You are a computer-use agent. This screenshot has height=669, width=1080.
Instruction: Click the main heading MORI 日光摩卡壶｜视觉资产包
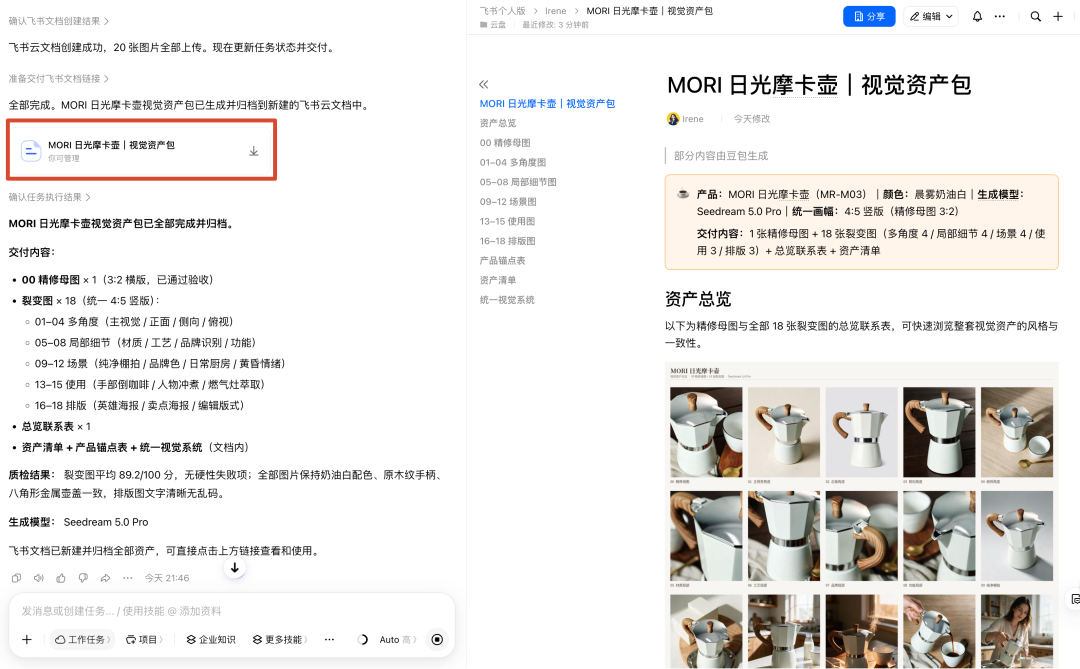[819, 85]
